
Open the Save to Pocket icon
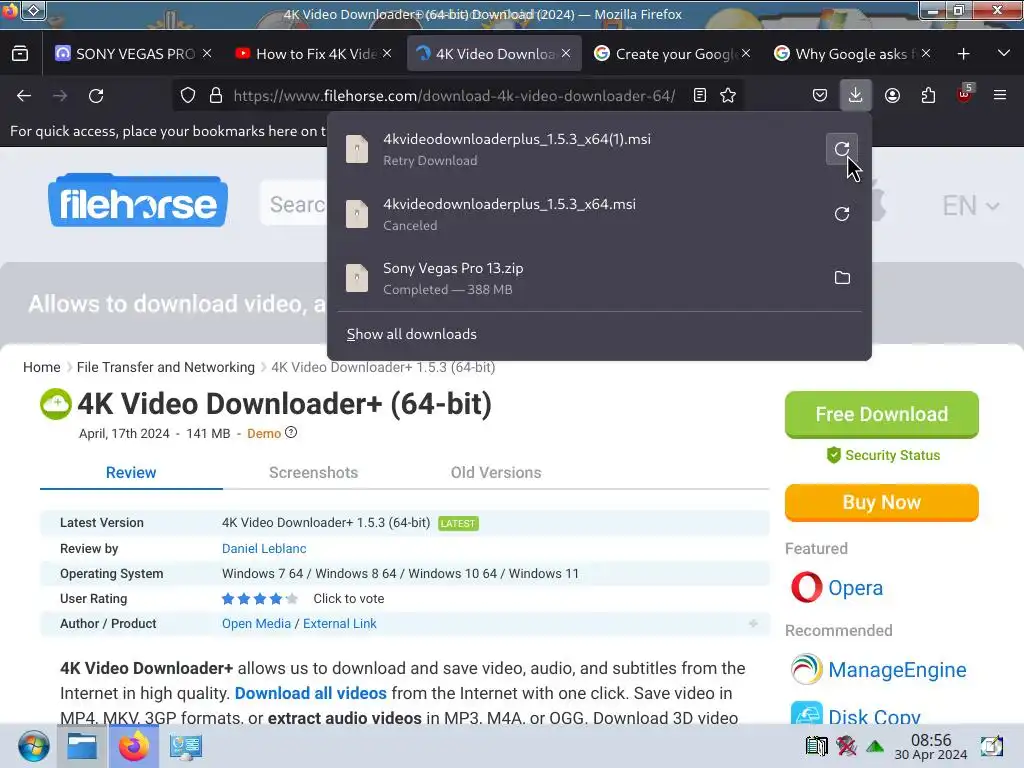(820, 95)
